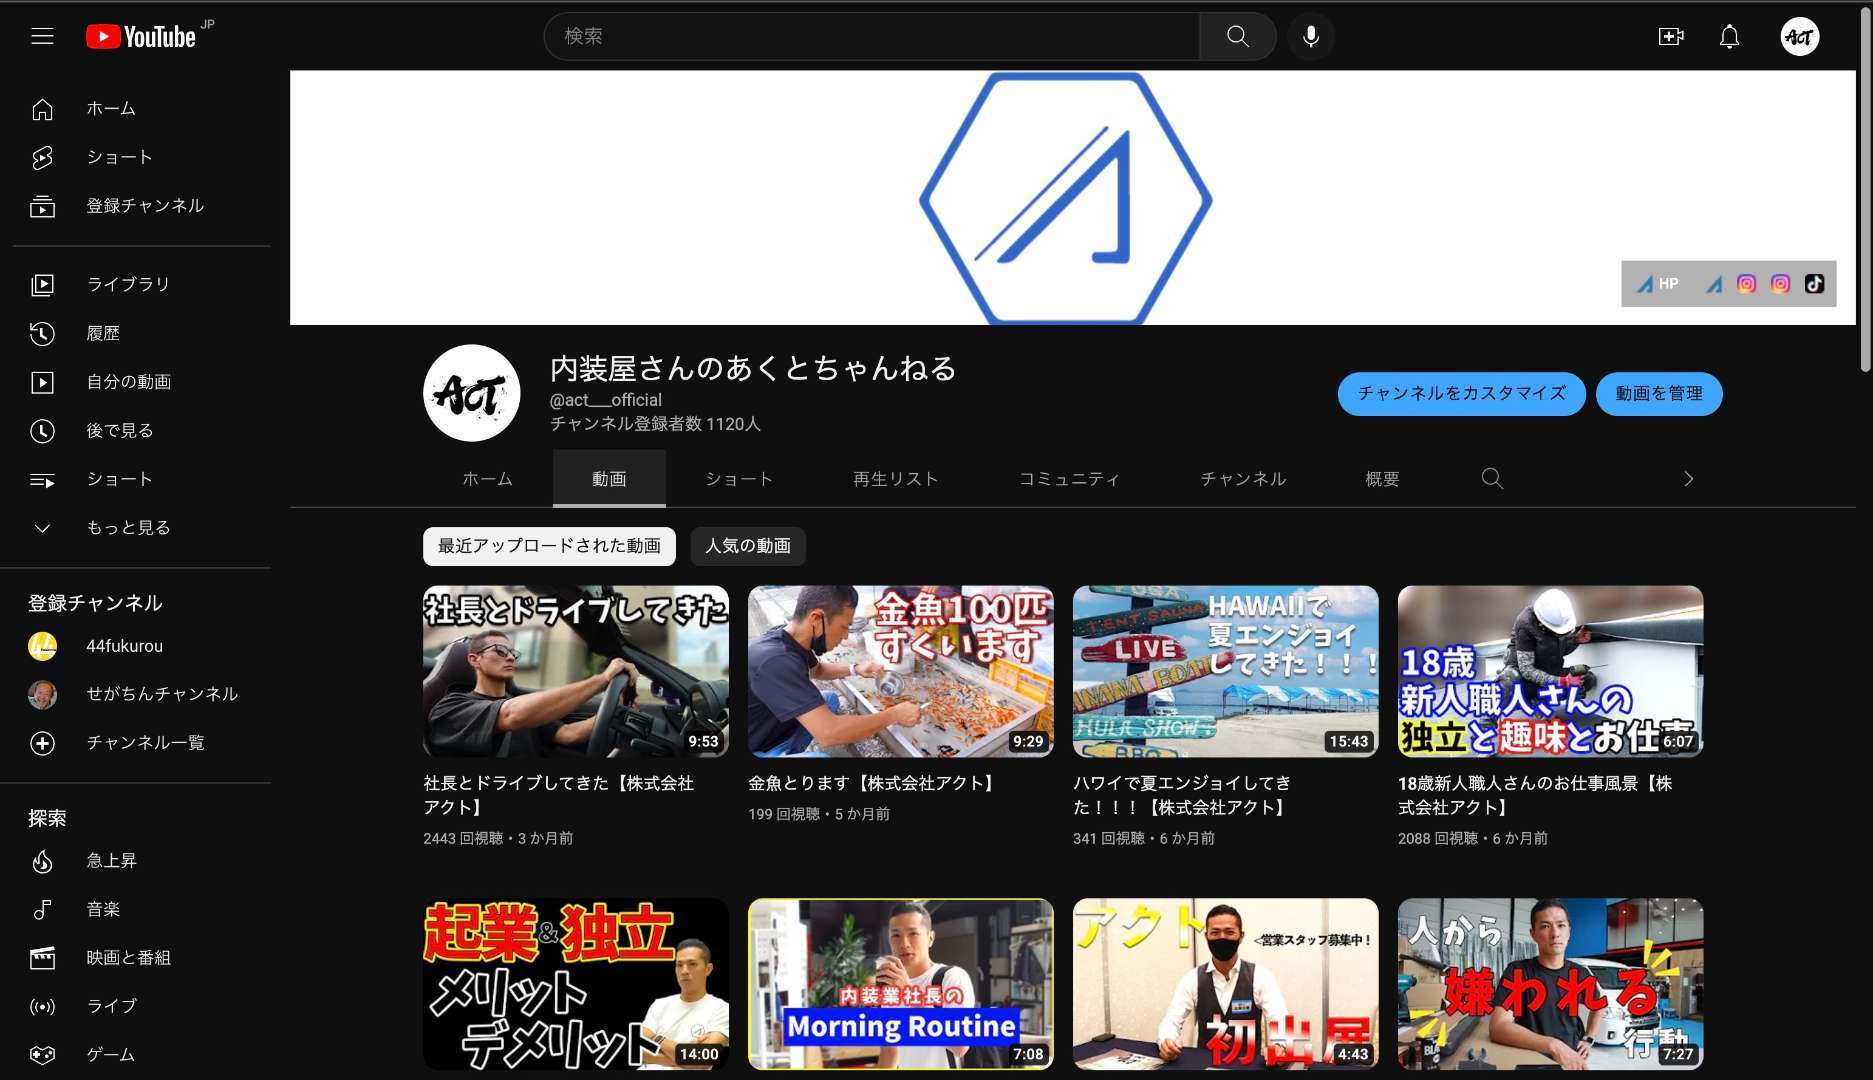Open the 44fukurou subscribed channel
Viewport: 1873px width, 1080px height.
click(135, 647)
